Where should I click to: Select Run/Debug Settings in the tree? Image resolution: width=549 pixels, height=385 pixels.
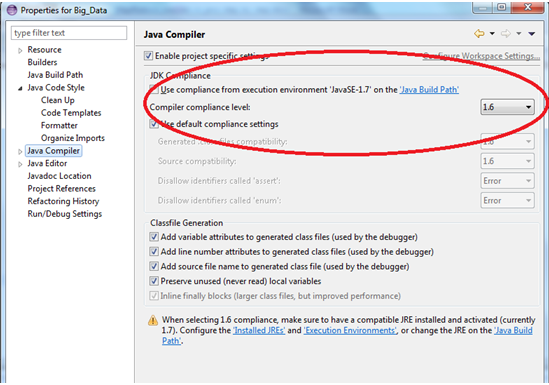pos(65,214)
